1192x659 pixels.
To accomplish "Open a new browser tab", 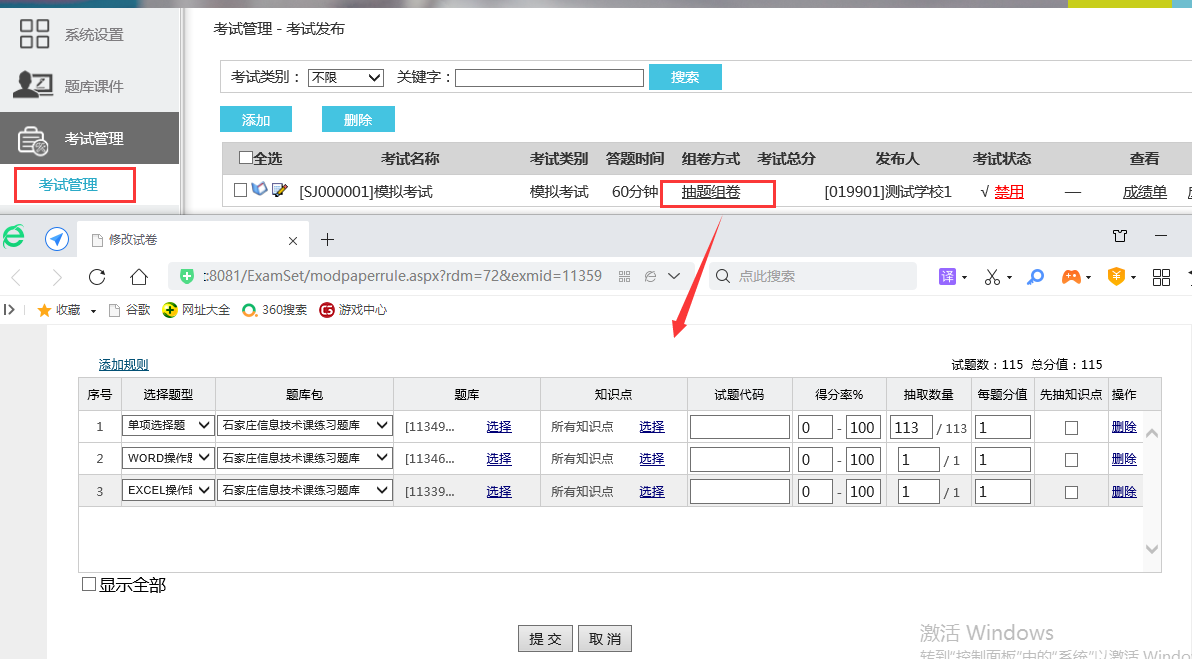I will coord(328,239).
